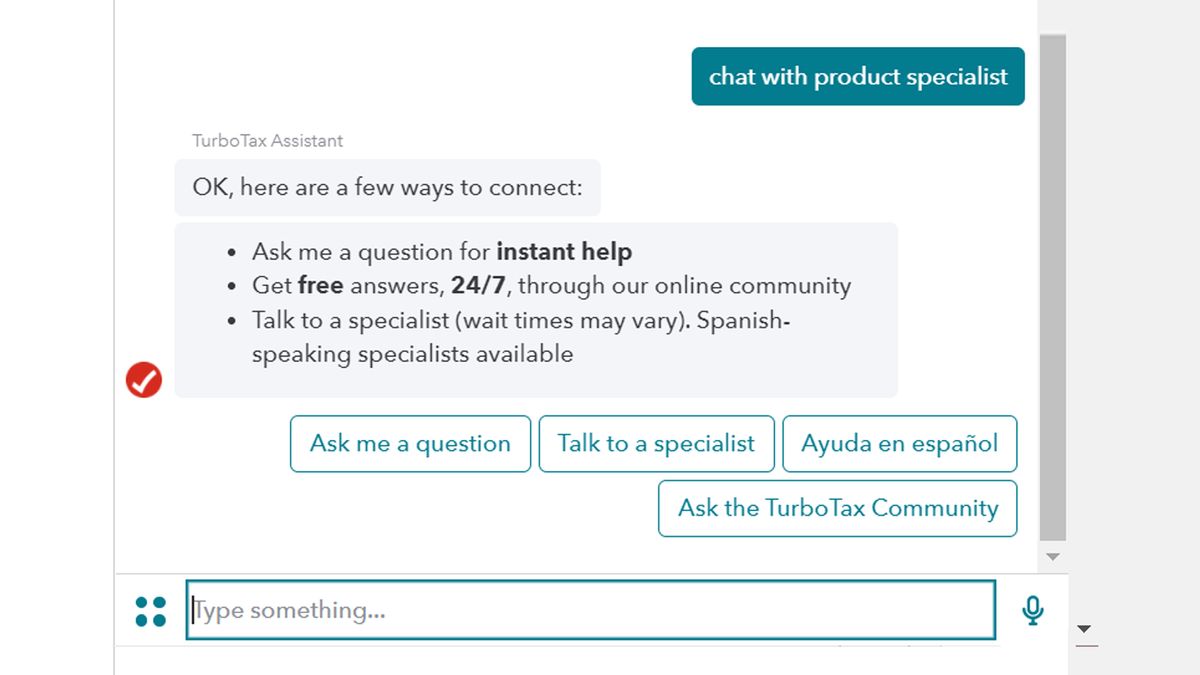Click the "chat with product specialist" bubble

(858, 76)
